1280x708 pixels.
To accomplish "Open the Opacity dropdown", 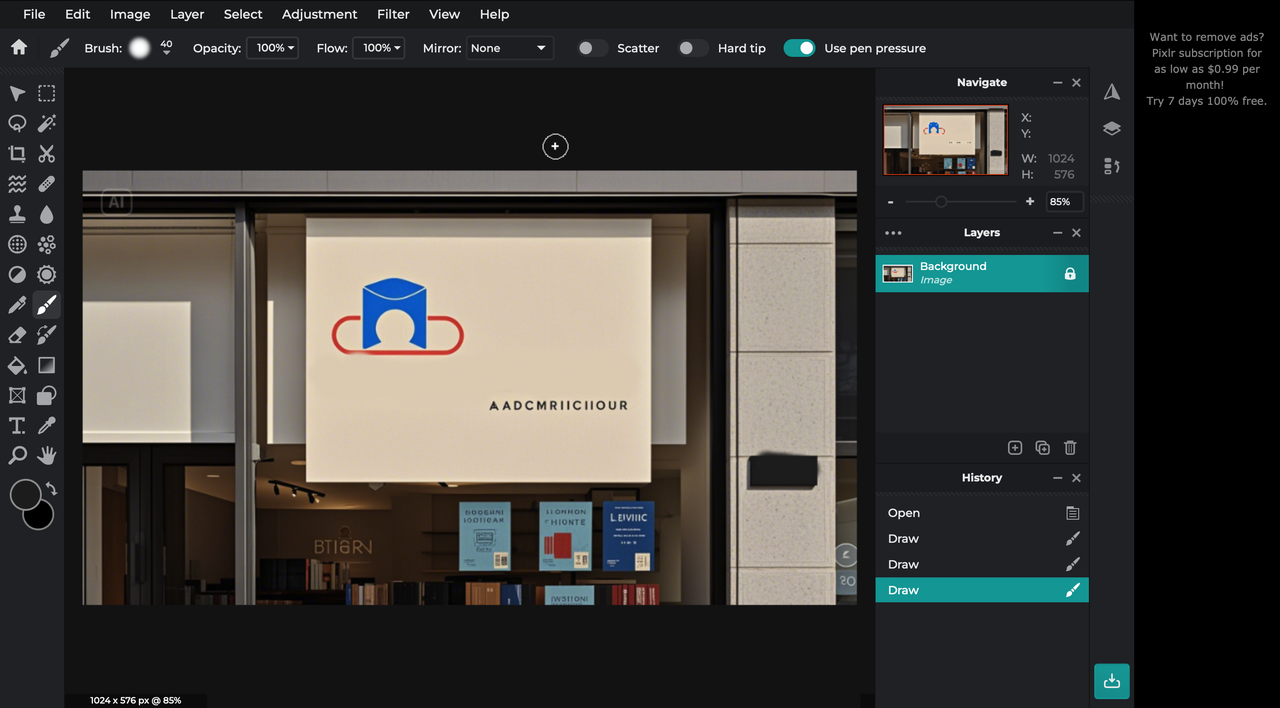I will [x=273, y=48].
